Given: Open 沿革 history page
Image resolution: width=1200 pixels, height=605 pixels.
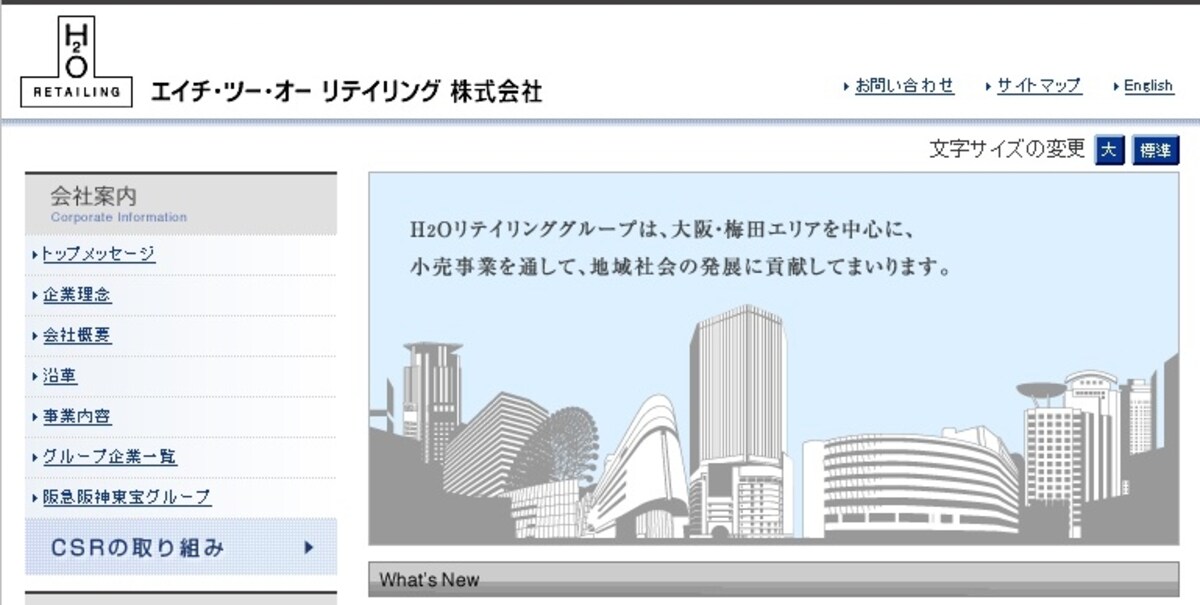Looking at the screenshot, I should pyautogui.click(x=59, y=376).
